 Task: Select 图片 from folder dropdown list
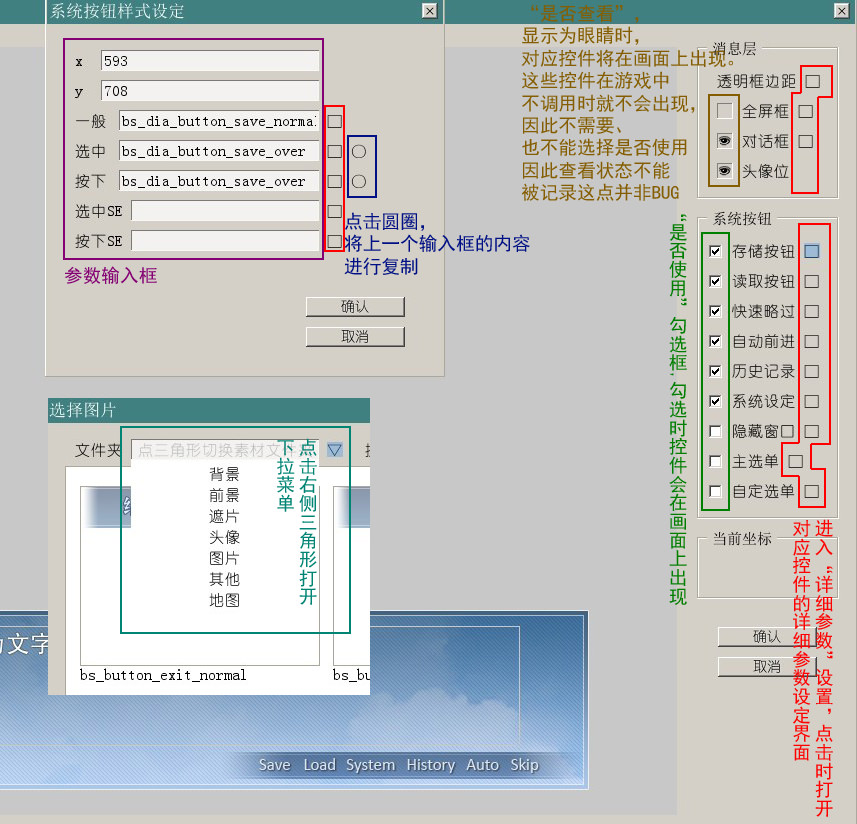coord(224,558)
